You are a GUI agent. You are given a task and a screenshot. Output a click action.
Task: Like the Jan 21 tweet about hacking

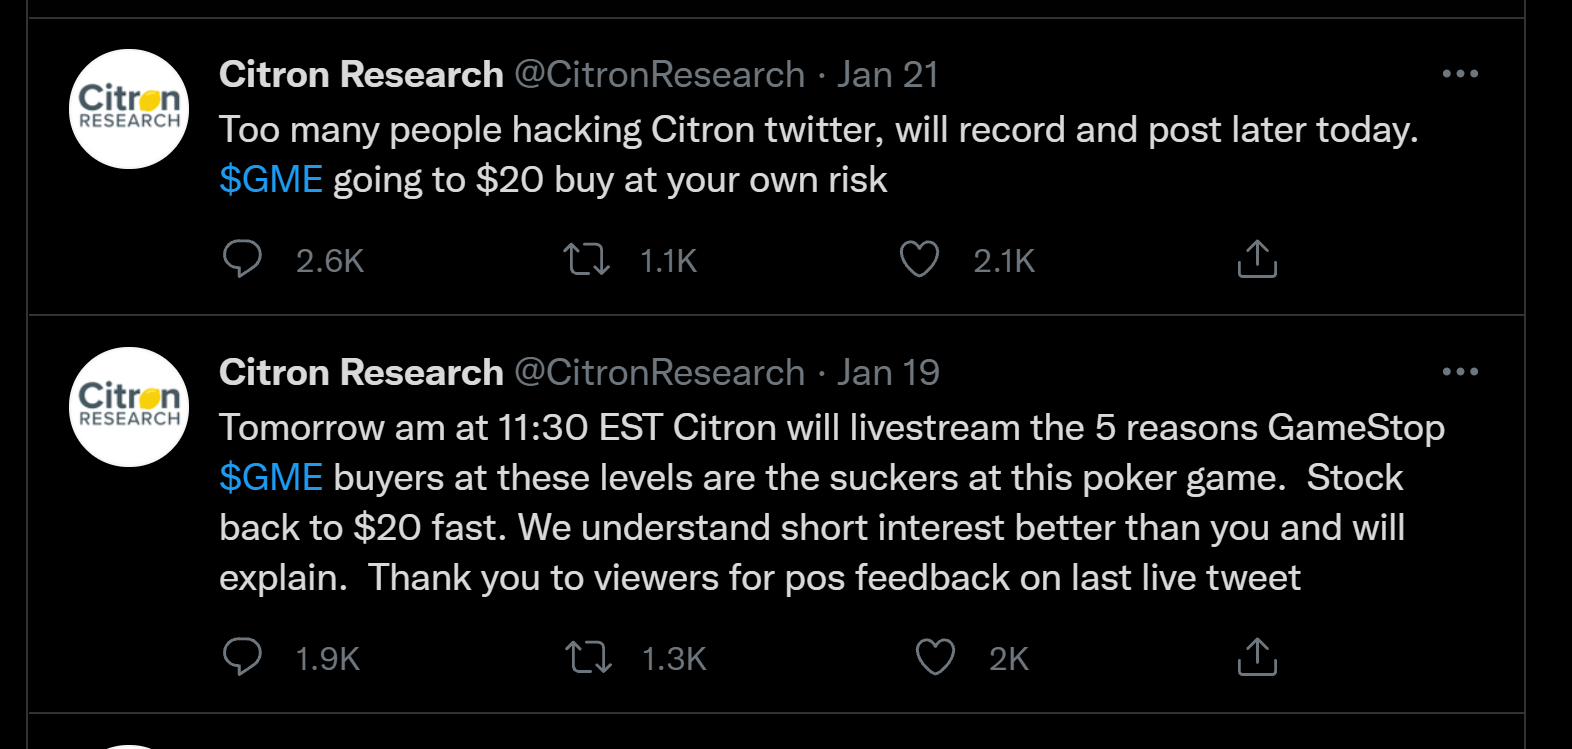tap(919, 259)
